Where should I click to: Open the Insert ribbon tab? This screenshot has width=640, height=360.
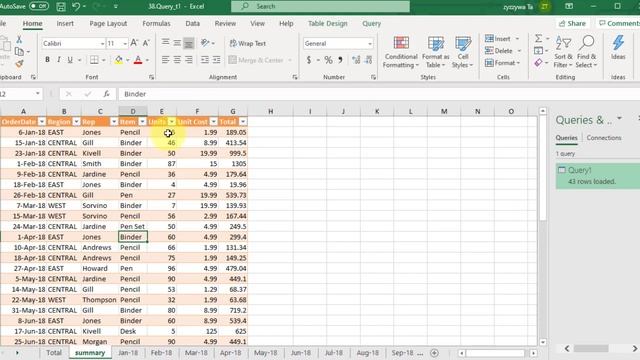[x=65, y=24]
